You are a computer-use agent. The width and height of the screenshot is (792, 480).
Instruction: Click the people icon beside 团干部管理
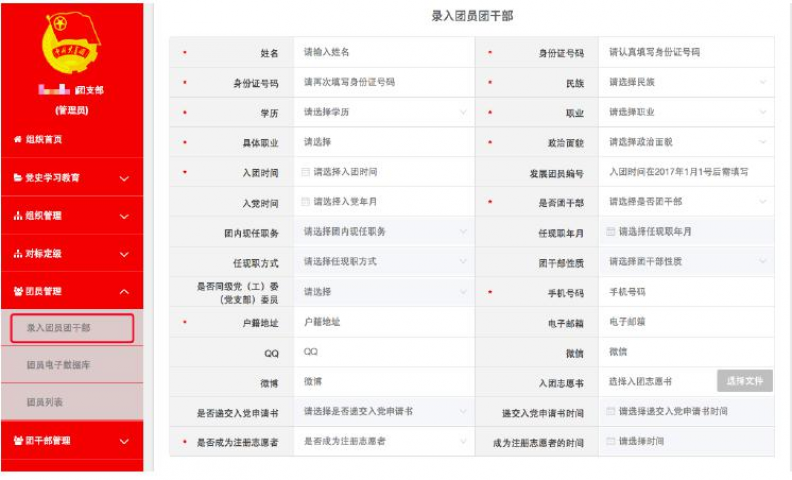point(17,440)
